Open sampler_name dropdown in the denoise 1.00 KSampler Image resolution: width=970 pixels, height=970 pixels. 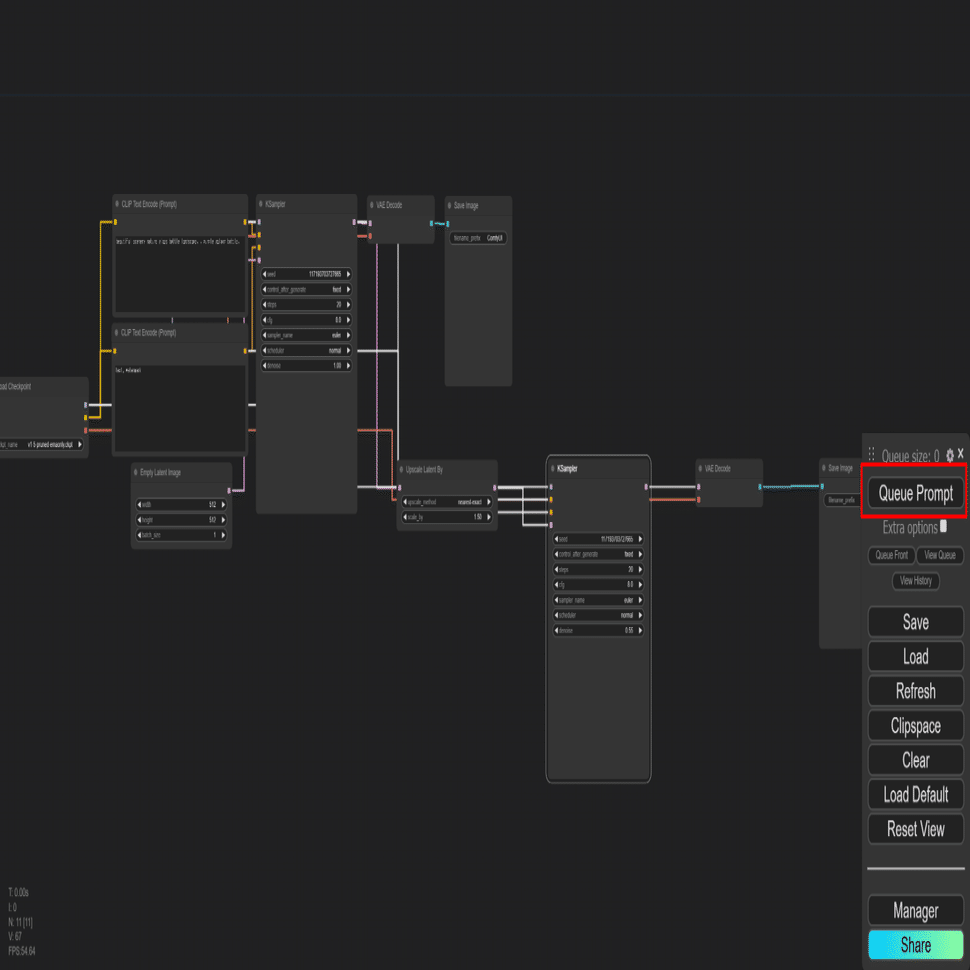coord(306,335)
